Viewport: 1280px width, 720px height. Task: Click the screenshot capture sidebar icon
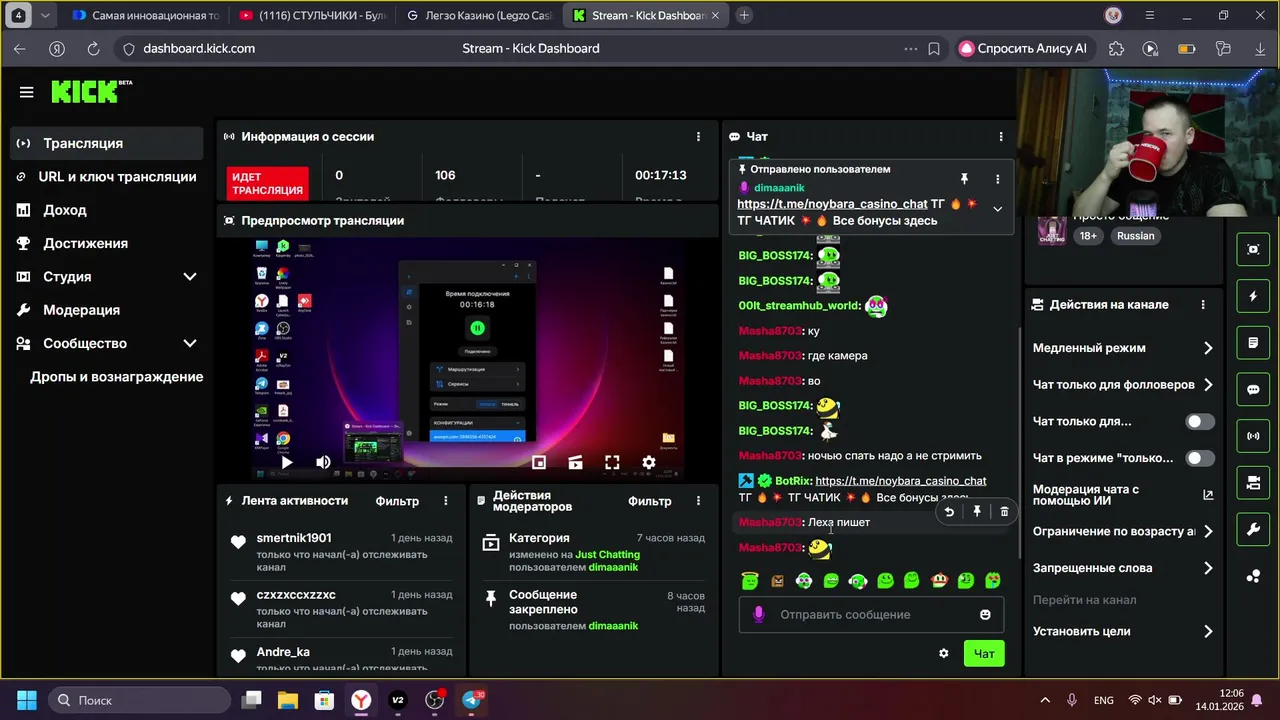pyautogui.click(x=1253, y=249)
